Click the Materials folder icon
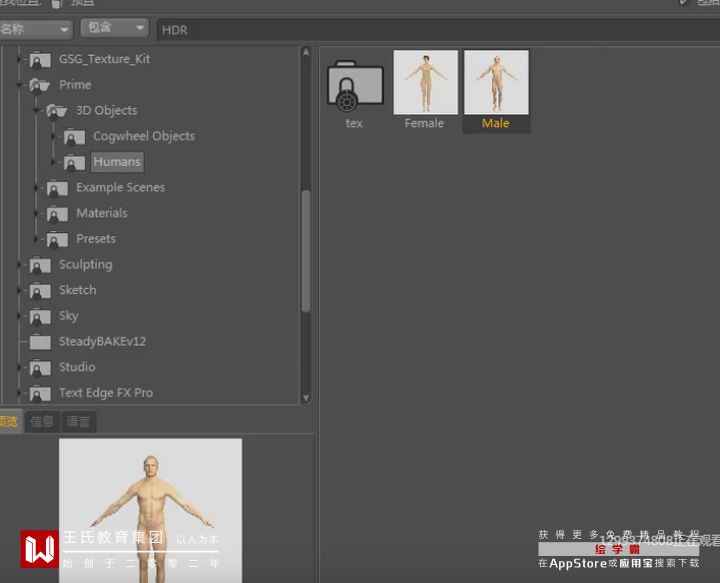The height and width of the screenshot is (583, 720). click(57, 213)
